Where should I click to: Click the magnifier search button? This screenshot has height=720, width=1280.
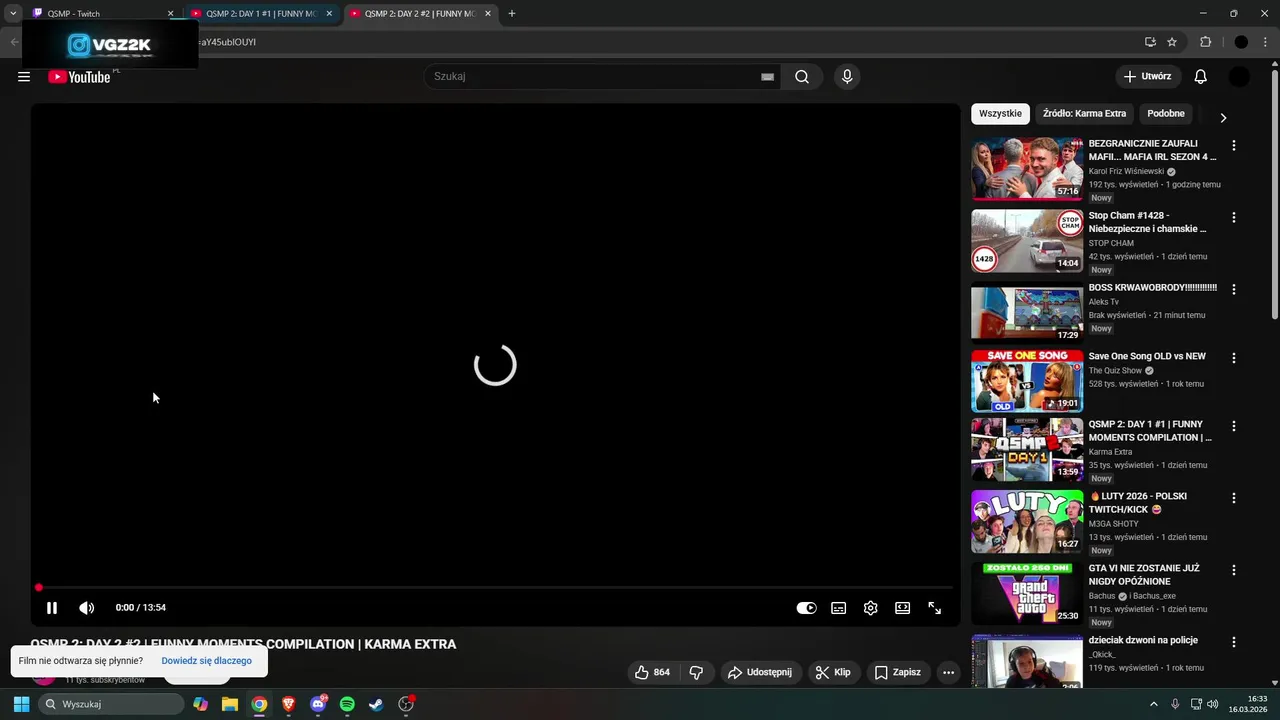pyautogui.click(x=802, y=77)
